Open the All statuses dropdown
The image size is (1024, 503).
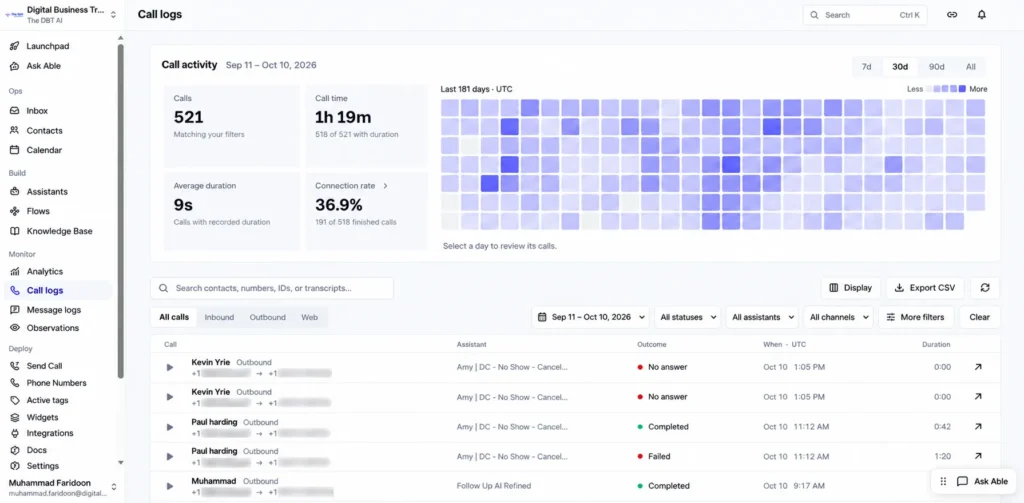coord(687,317)
